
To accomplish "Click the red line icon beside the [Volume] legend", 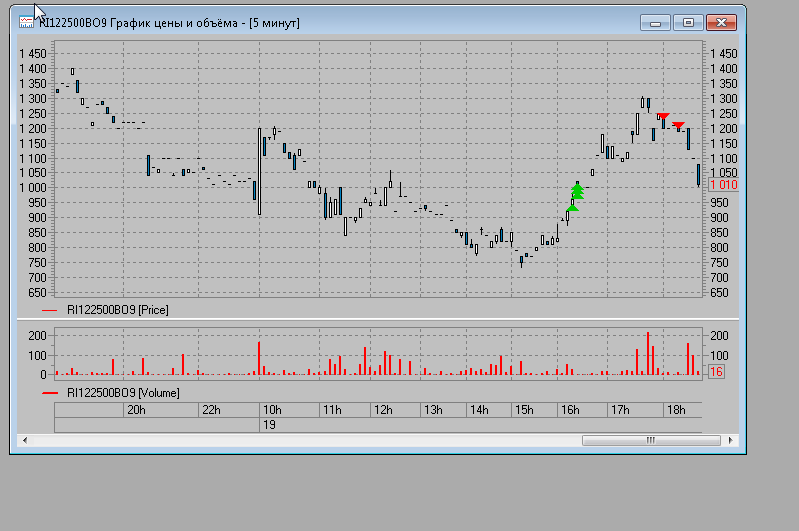I will [x=51, y=393].
